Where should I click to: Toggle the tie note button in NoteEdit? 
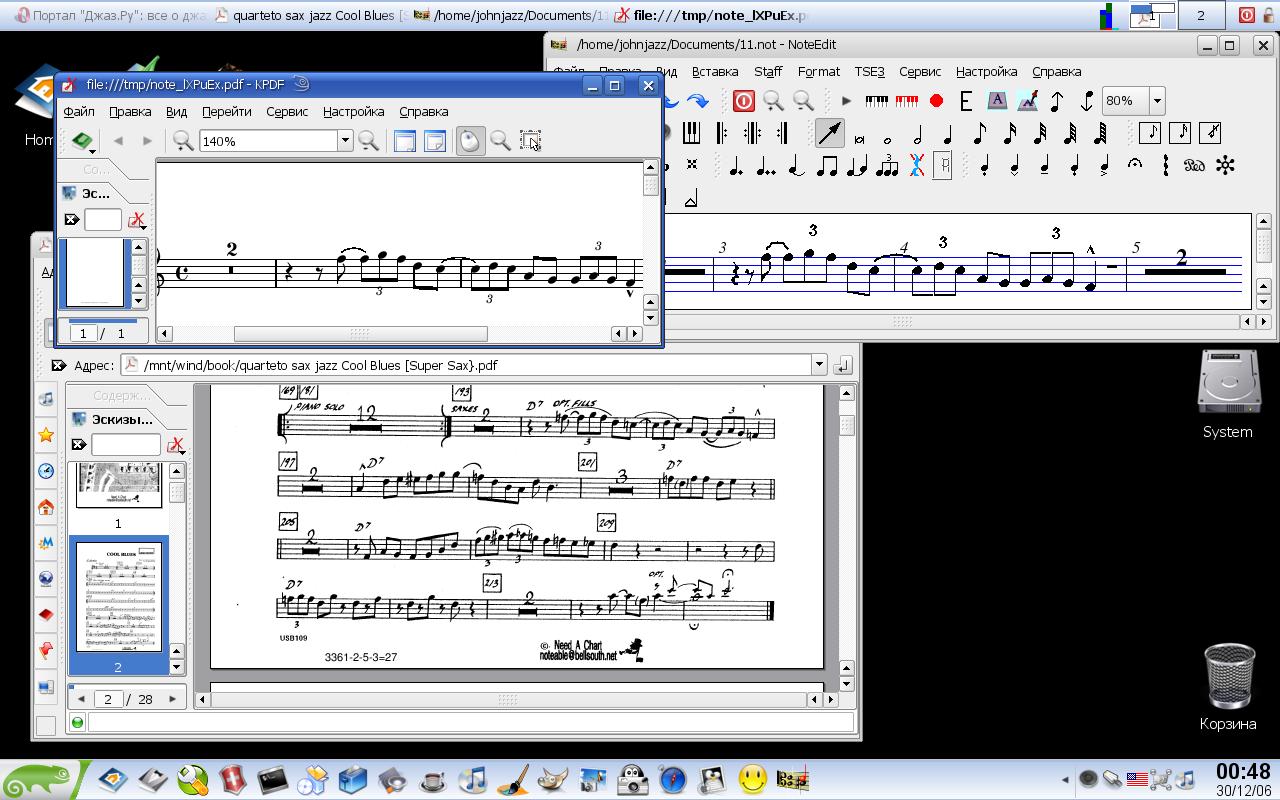(796, 166)
